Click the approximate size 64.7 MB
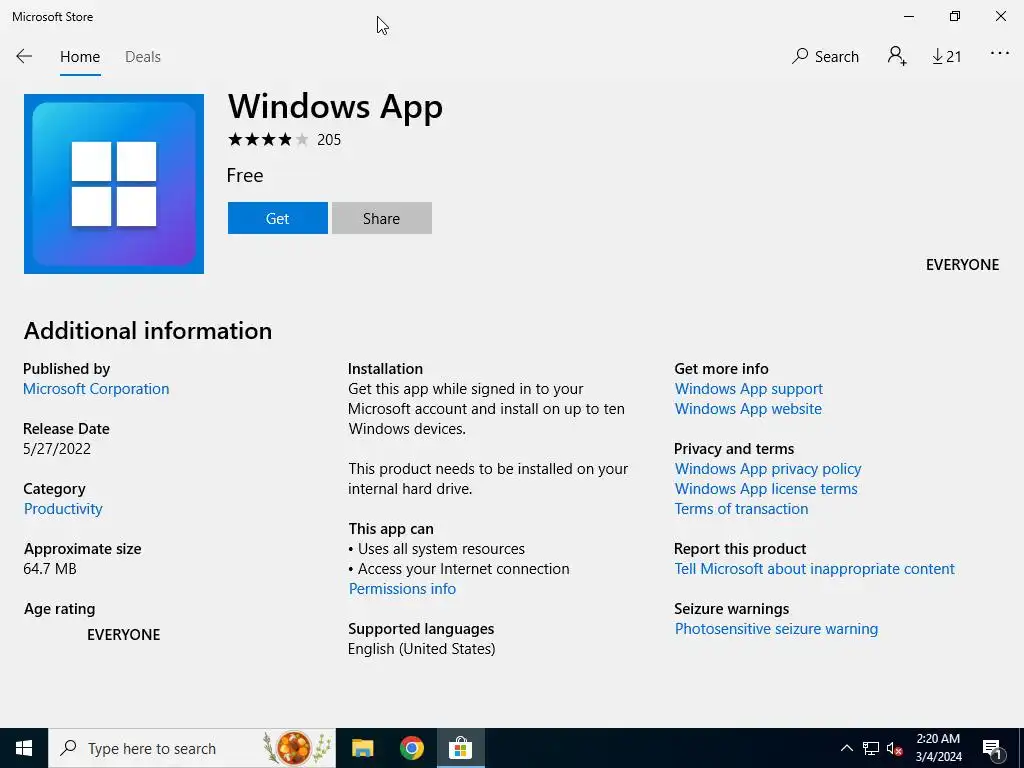This screenshot has width=1024, height=768. point(50,569)
